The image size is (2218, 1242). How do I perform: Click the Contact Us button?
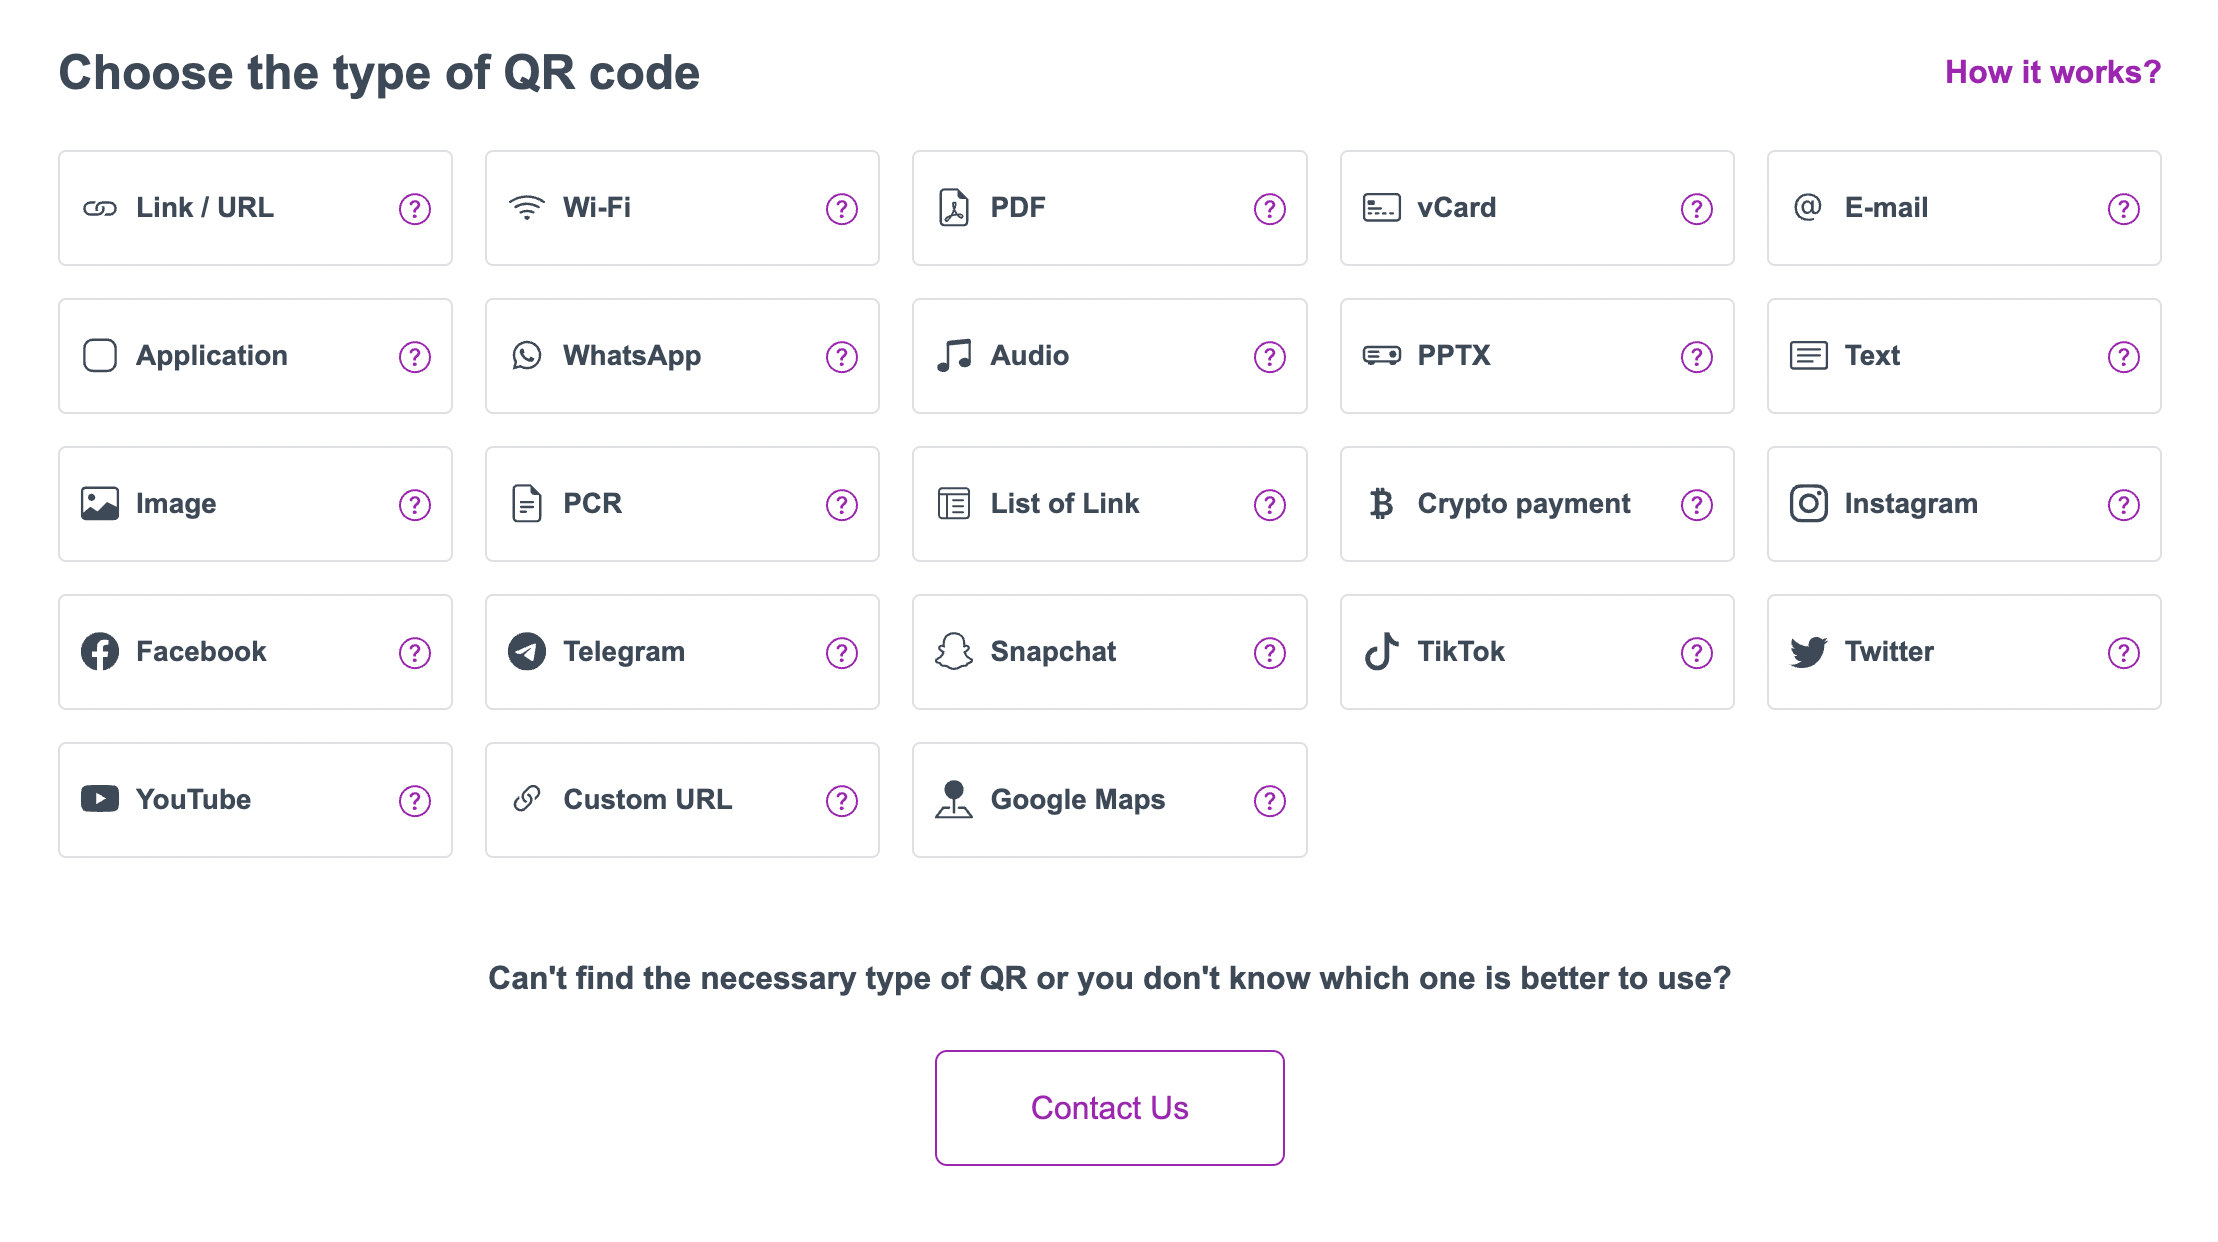pos(1109,1107)
